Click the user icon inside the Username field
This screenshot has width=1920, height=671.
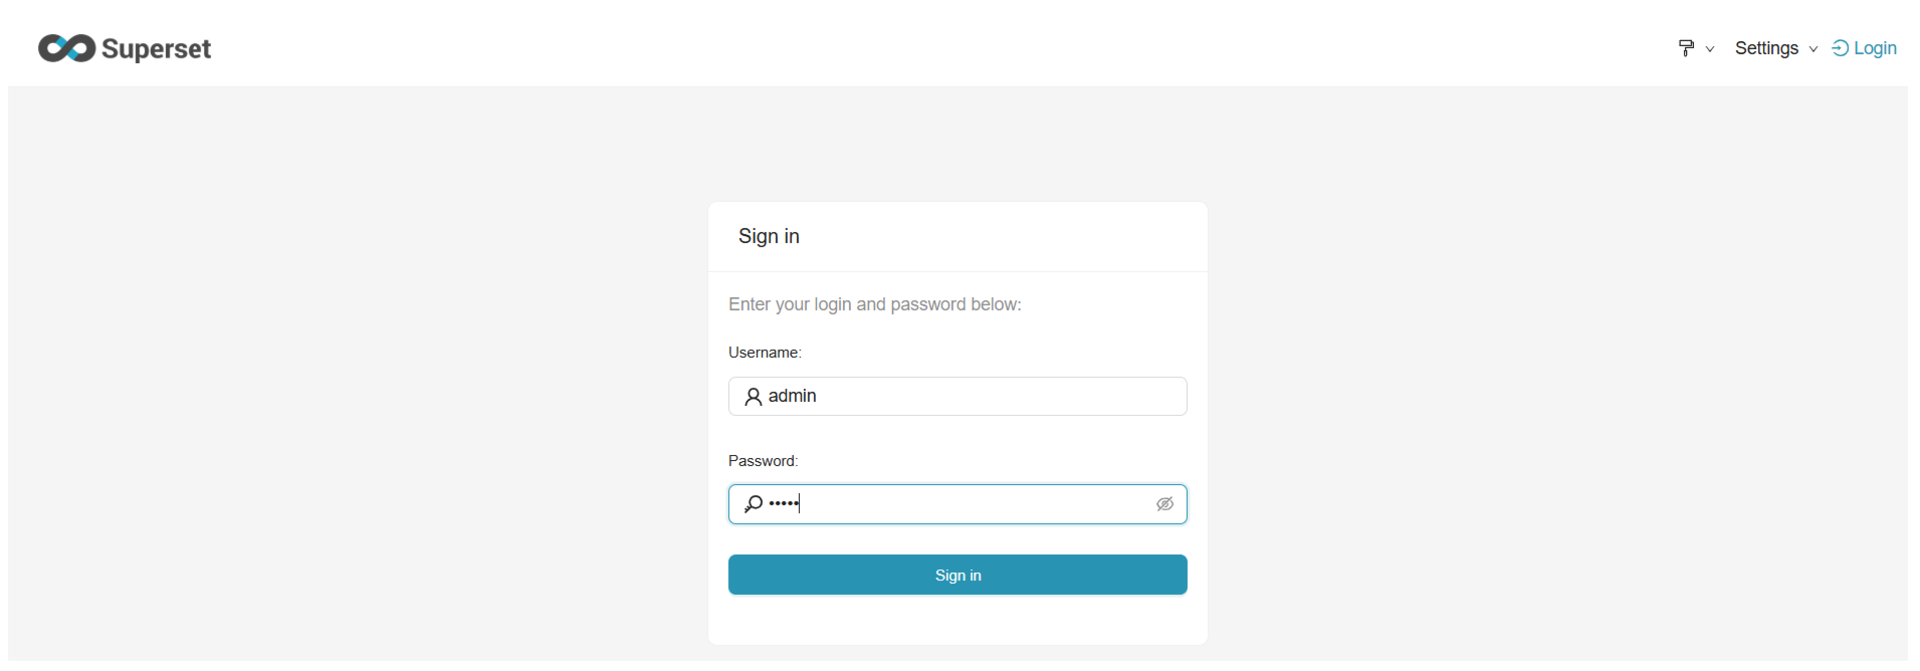754,396
